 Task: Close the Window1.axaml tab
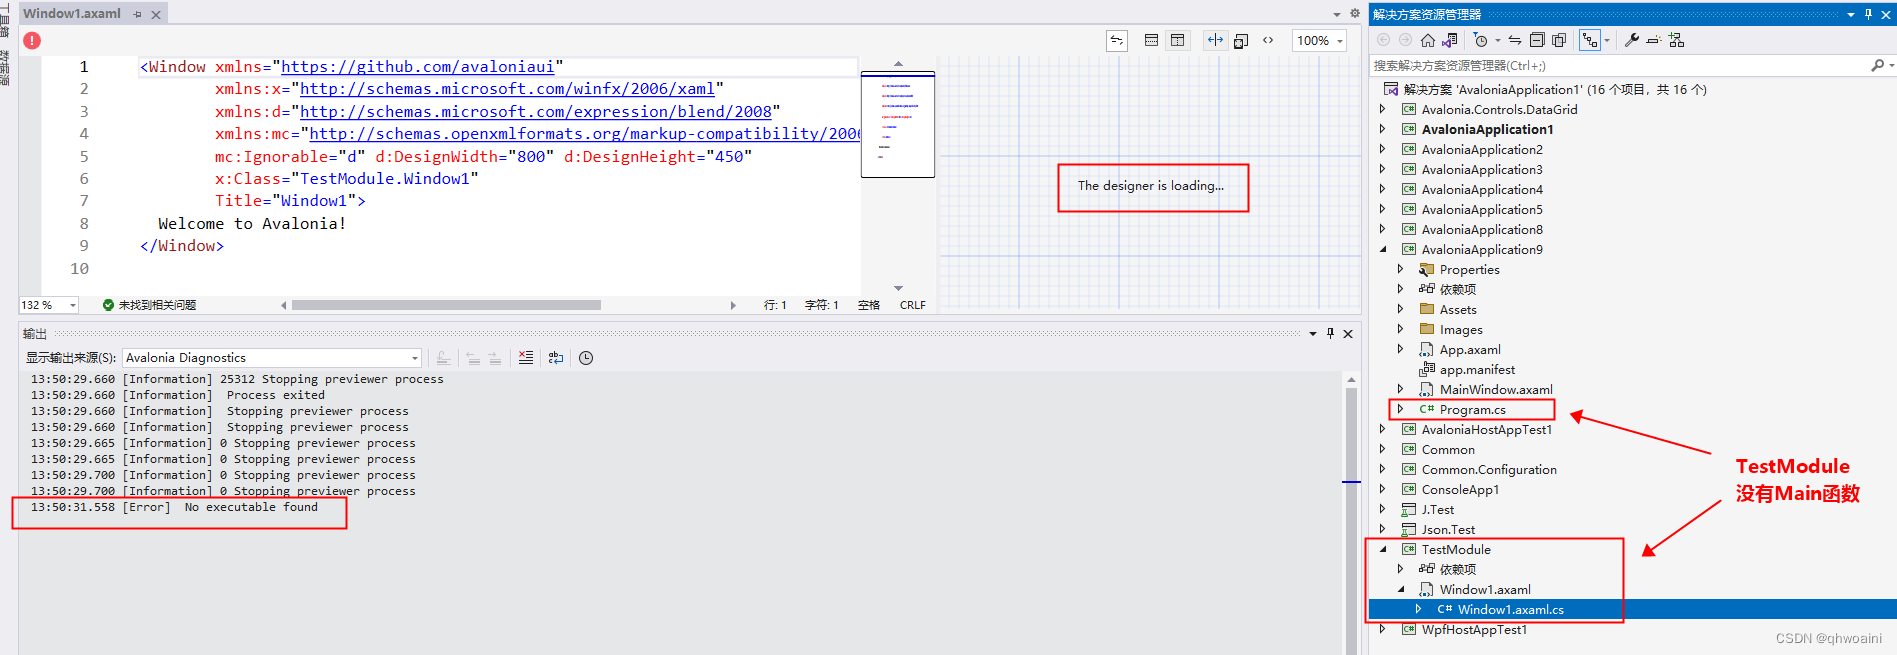[156, 15]
